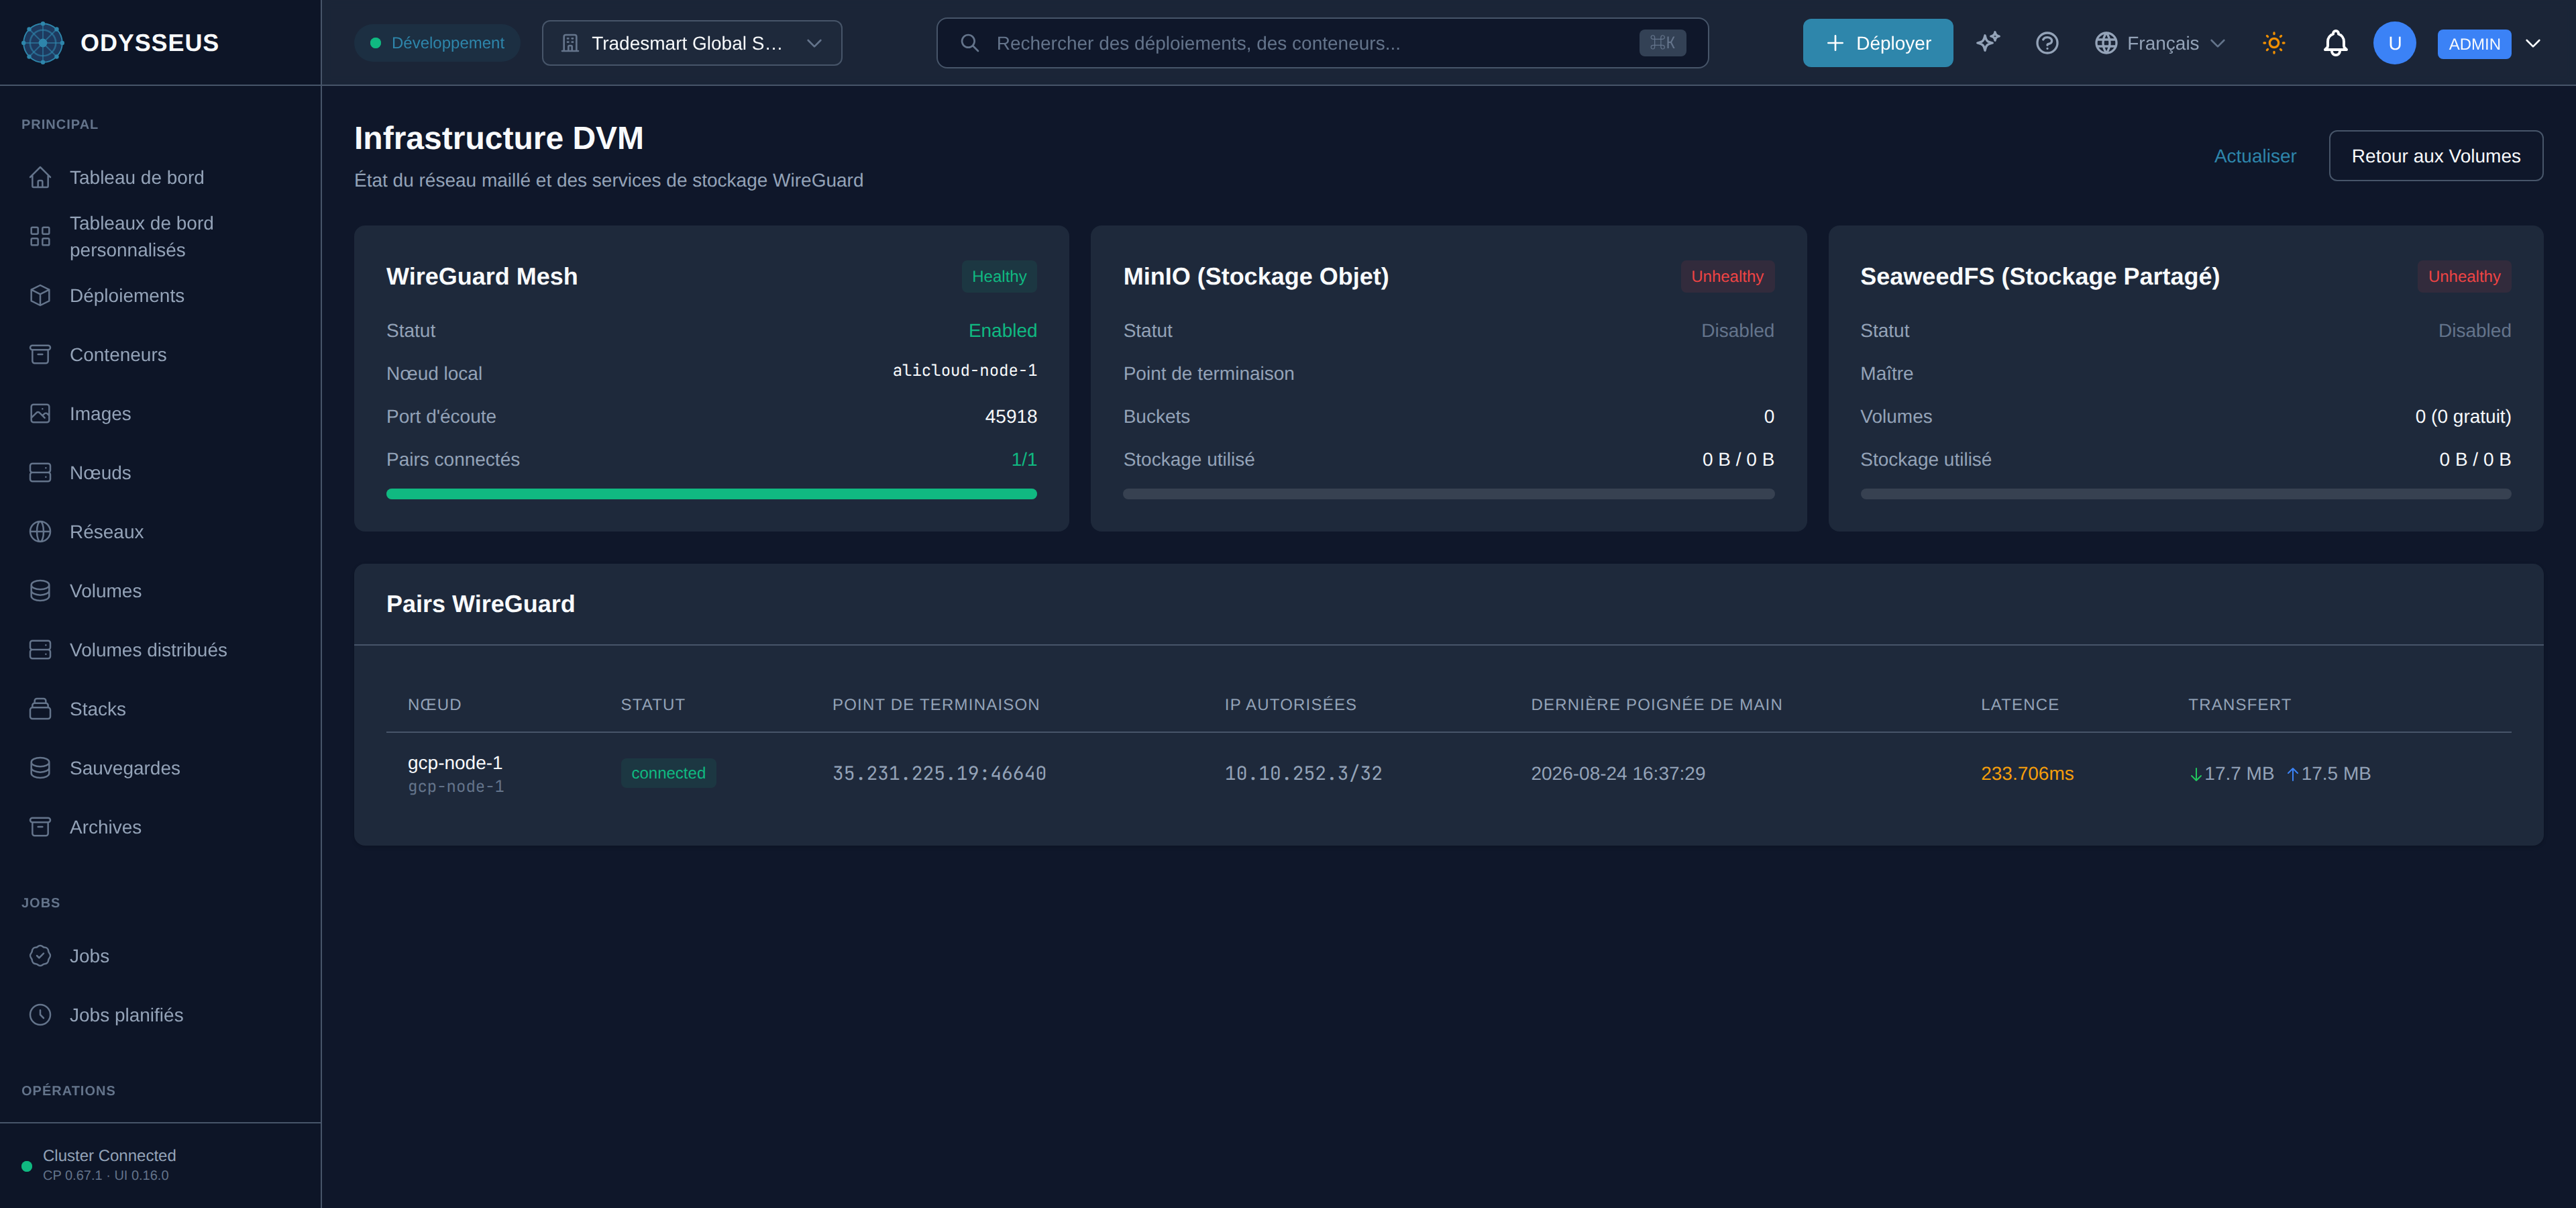Click the Sauvegardes icon
Viewport: 2576px width, 1208px height.
(x=40, y=768)
